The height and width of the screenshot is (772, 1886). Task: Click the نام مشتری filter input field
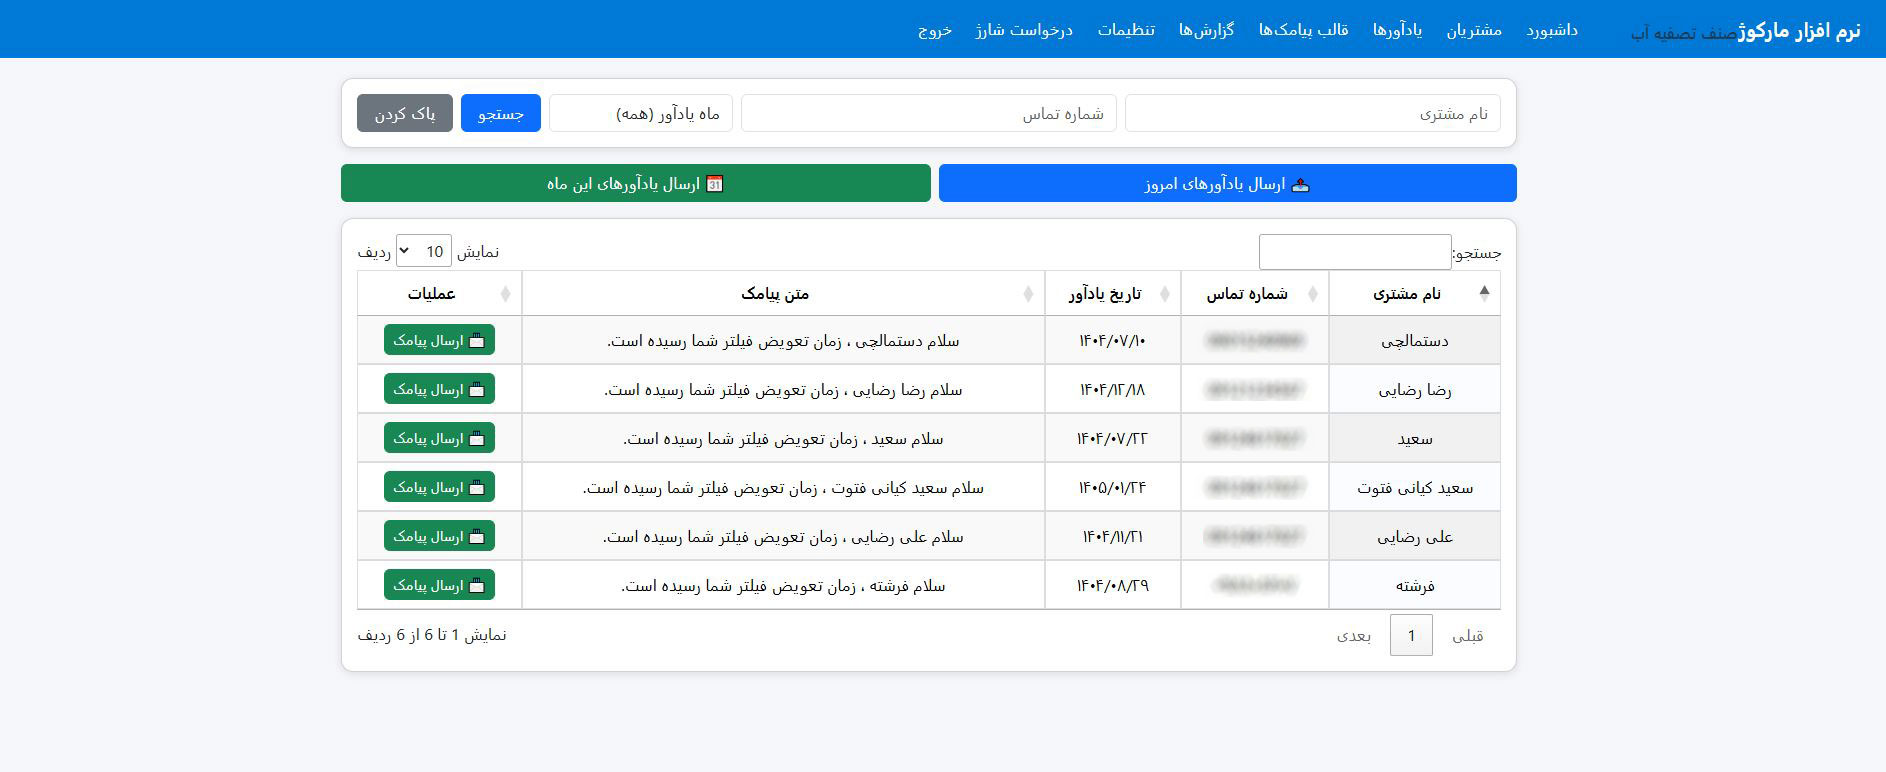[1312, 114]
